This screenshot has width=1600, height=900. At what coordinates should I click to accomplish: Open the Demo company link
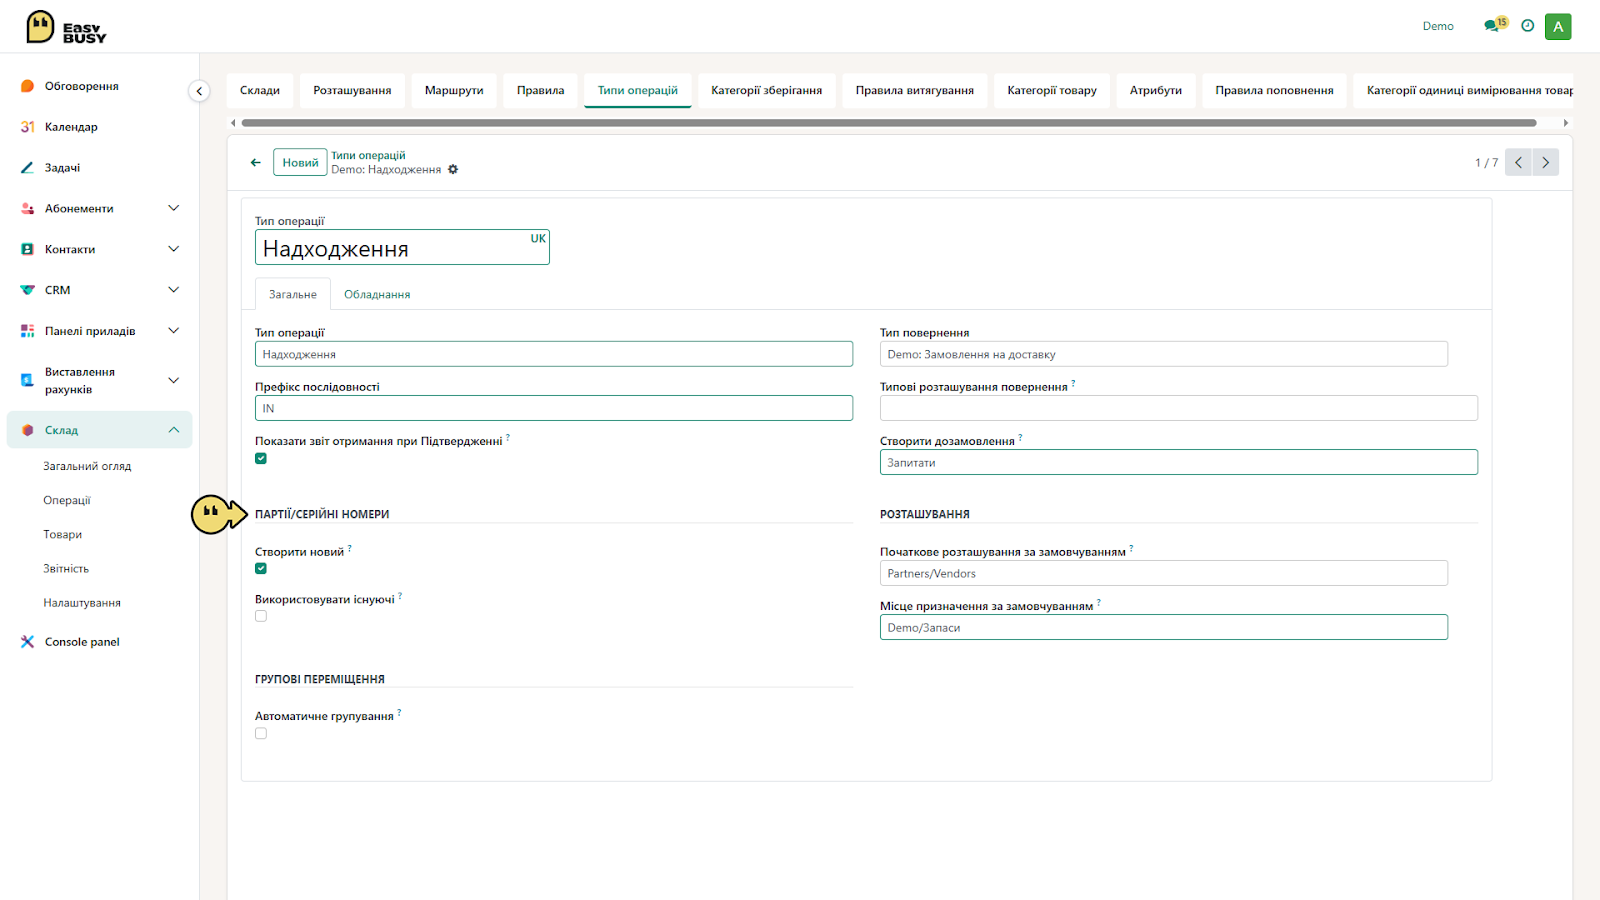coord(1438,26)
